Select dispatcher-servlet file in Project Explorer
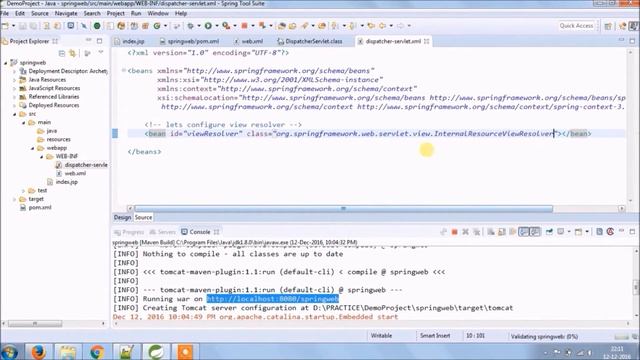Viewport: 640px width, 360px height. pos(81,165)
